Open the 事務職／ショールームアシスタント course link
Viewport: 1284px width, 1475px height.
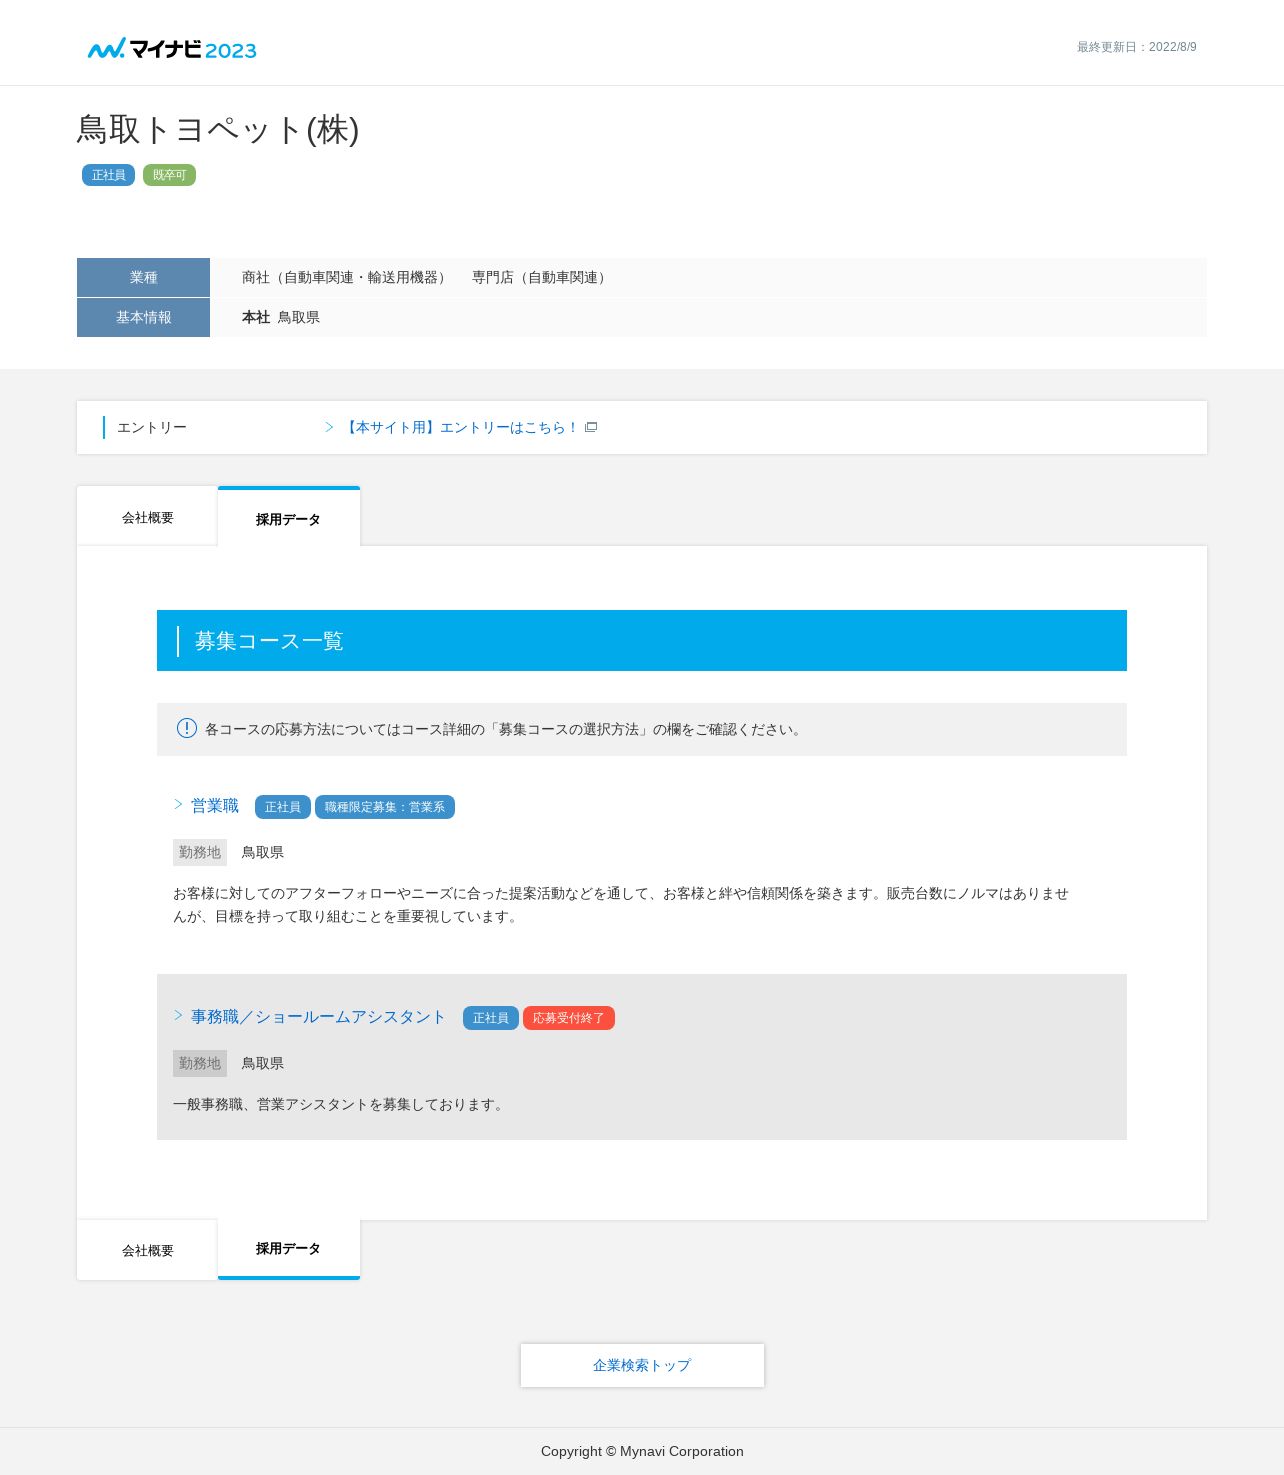tap(318, 1017)
